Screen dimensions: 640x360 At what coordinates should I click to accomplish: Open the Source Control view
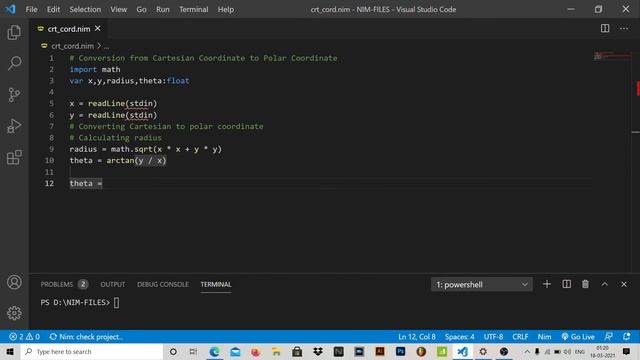click(14, 95)
